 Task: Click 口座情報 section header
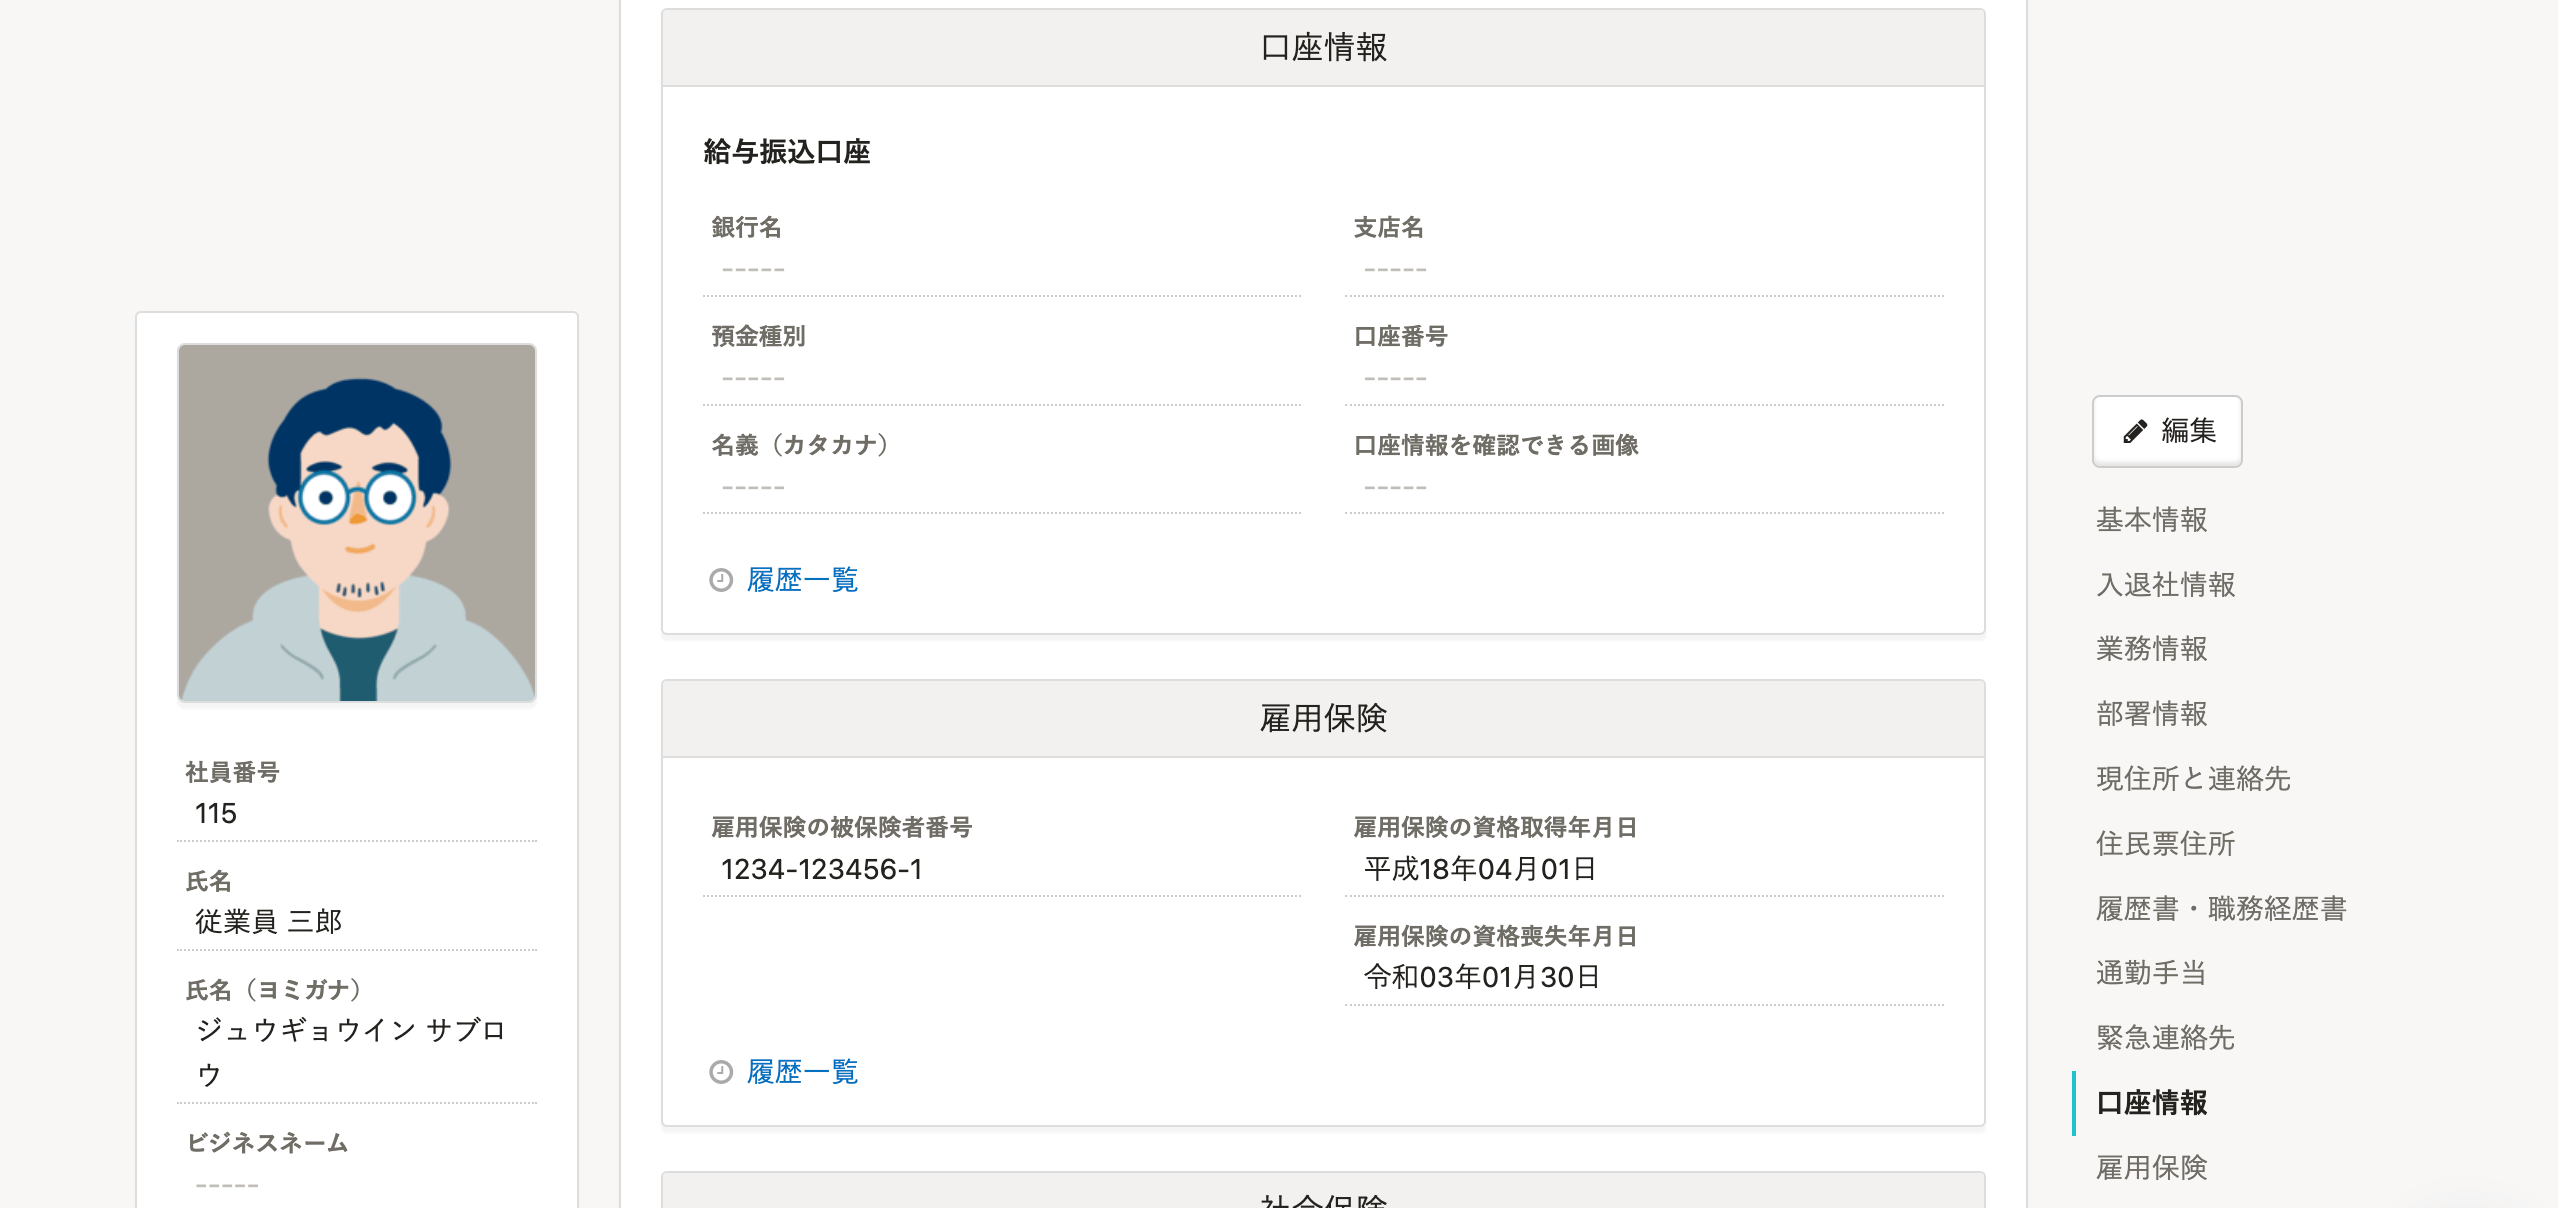(x=1323, y=48)
